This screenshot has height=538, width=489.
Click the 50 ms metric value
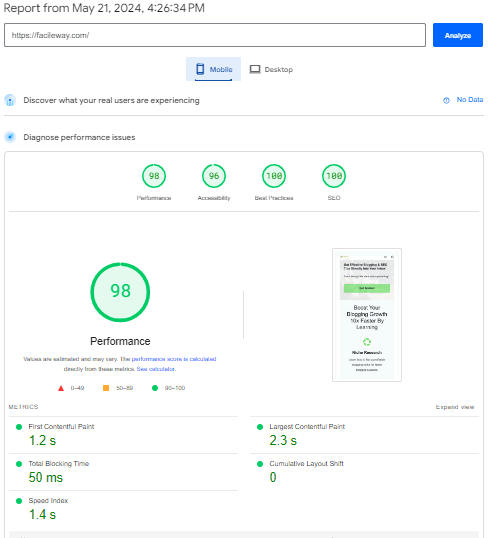click(x=46, y=478)
